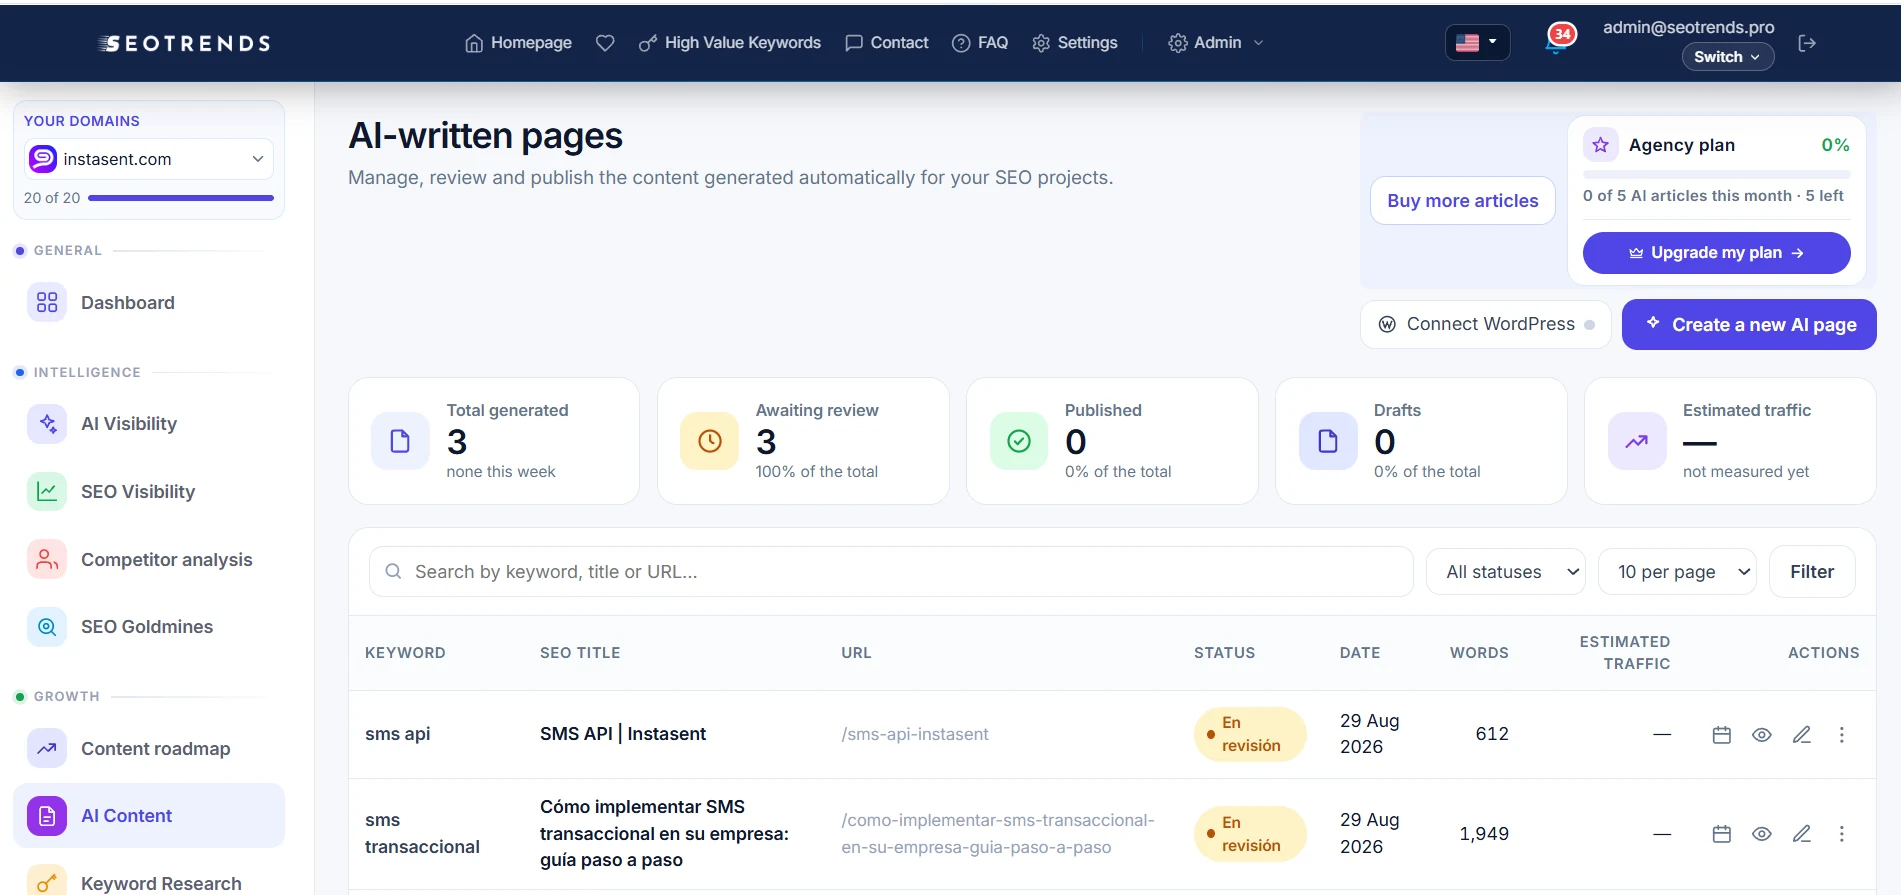The width and height of the screenshot is (1901, 895).
Task: Open the FAQ page
Action: (980, 43)
